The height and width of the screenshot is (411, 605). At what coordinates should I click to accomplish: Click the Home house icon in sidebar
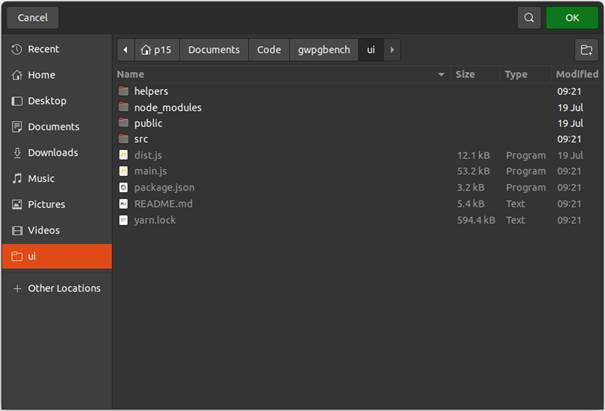tap(17, 75)
